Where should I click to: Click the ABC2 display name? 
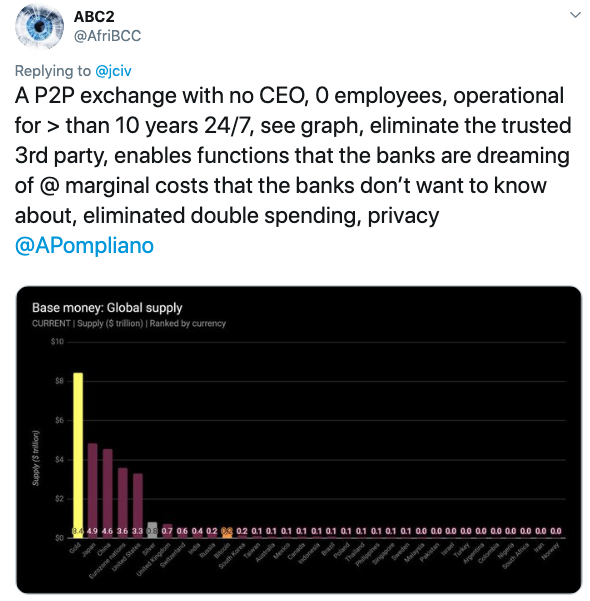coord(94,16)
